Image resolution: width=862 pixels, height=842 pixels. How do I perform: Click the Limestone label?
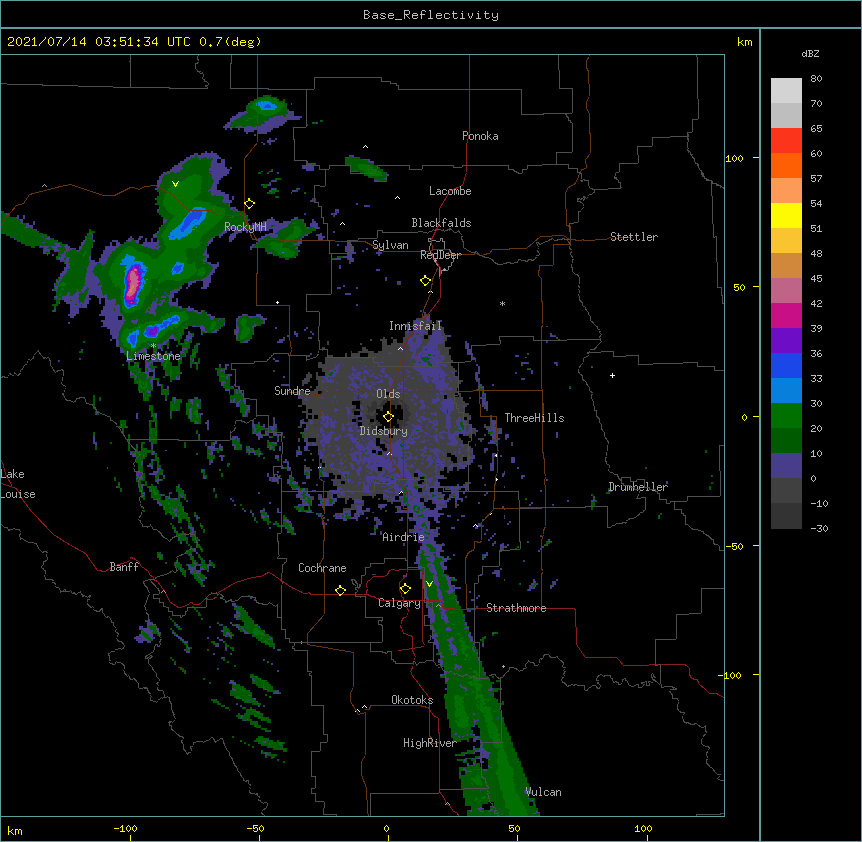click(x=153, y=356)
